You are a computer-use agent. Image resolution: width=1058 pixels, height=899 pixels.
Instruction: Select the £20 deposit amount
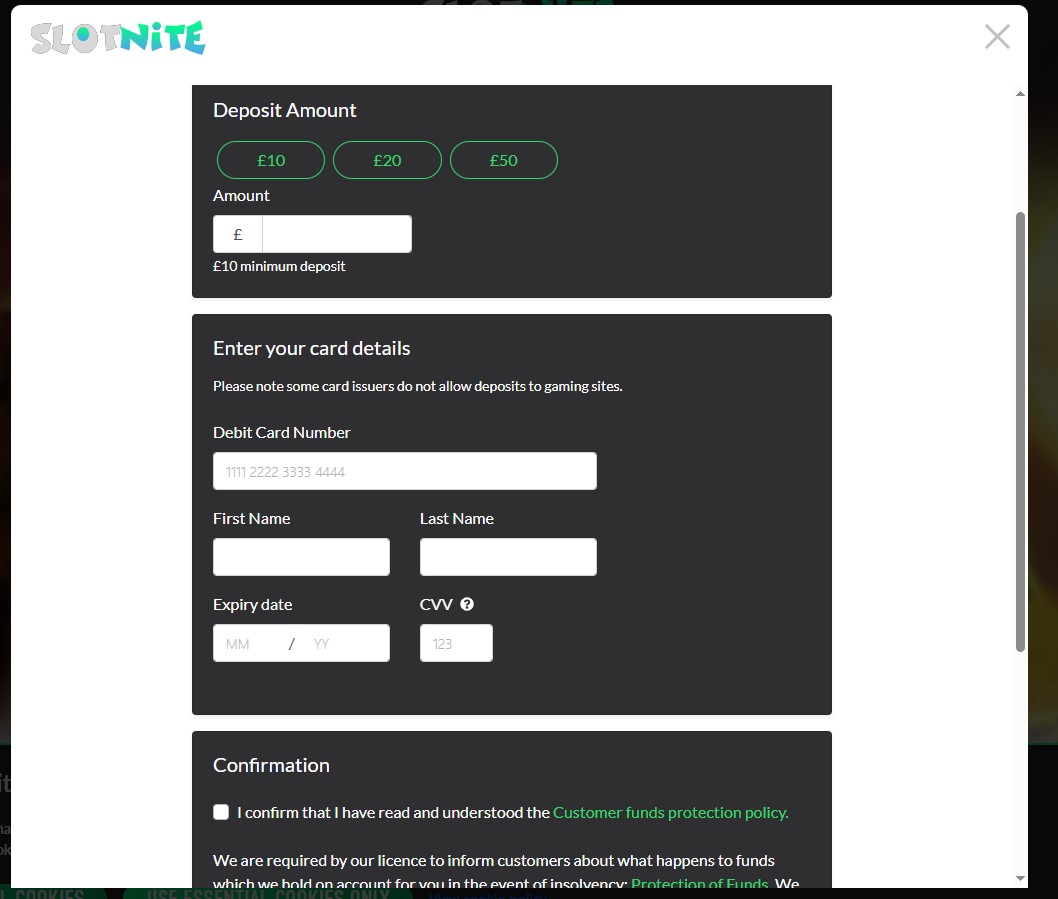[x=387, y=160]
